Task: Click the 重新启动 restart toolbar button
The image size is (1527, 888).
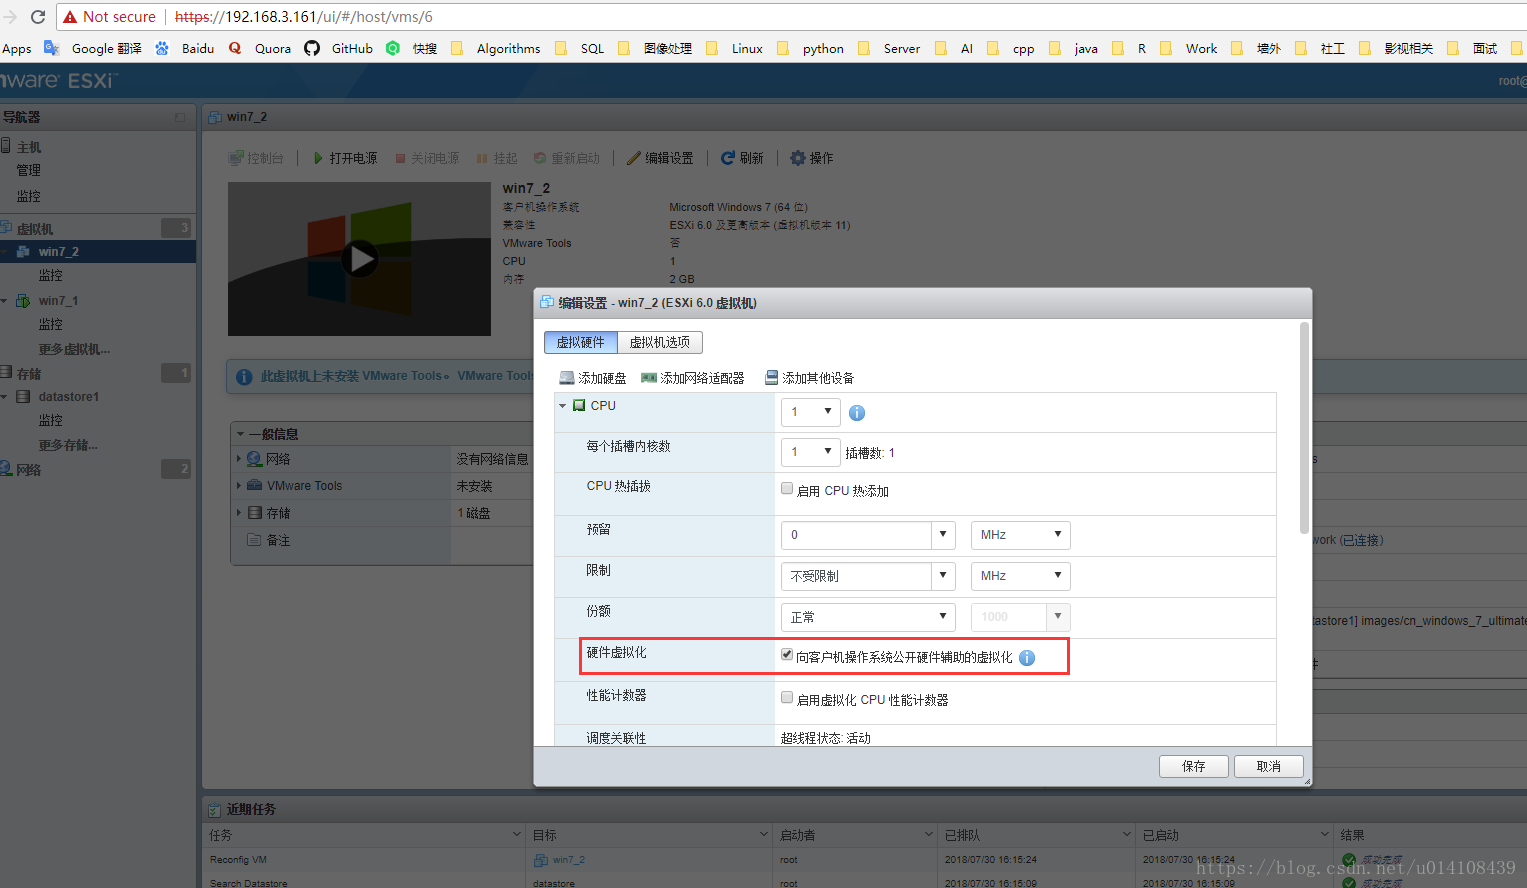Action: [x=566, y=158]
